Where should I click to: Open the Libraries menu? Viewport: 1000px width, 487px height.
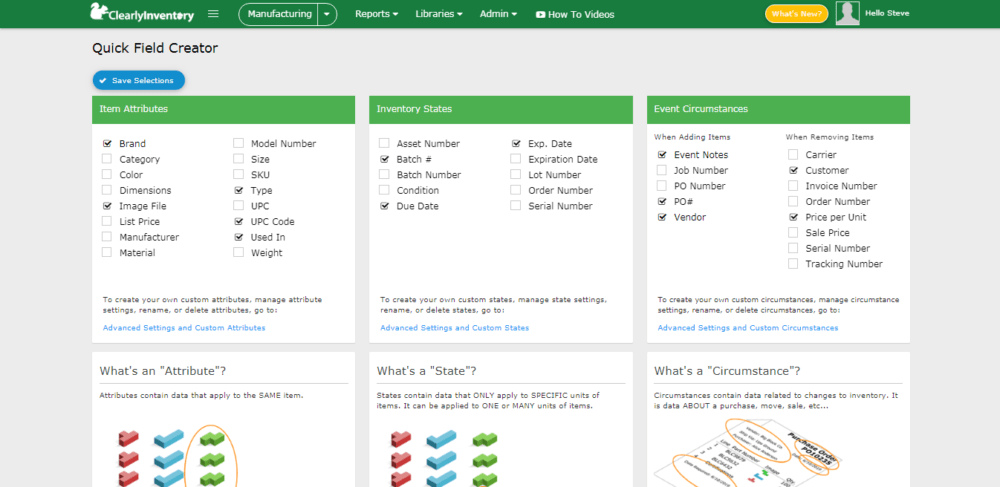(x=439, y=14)
